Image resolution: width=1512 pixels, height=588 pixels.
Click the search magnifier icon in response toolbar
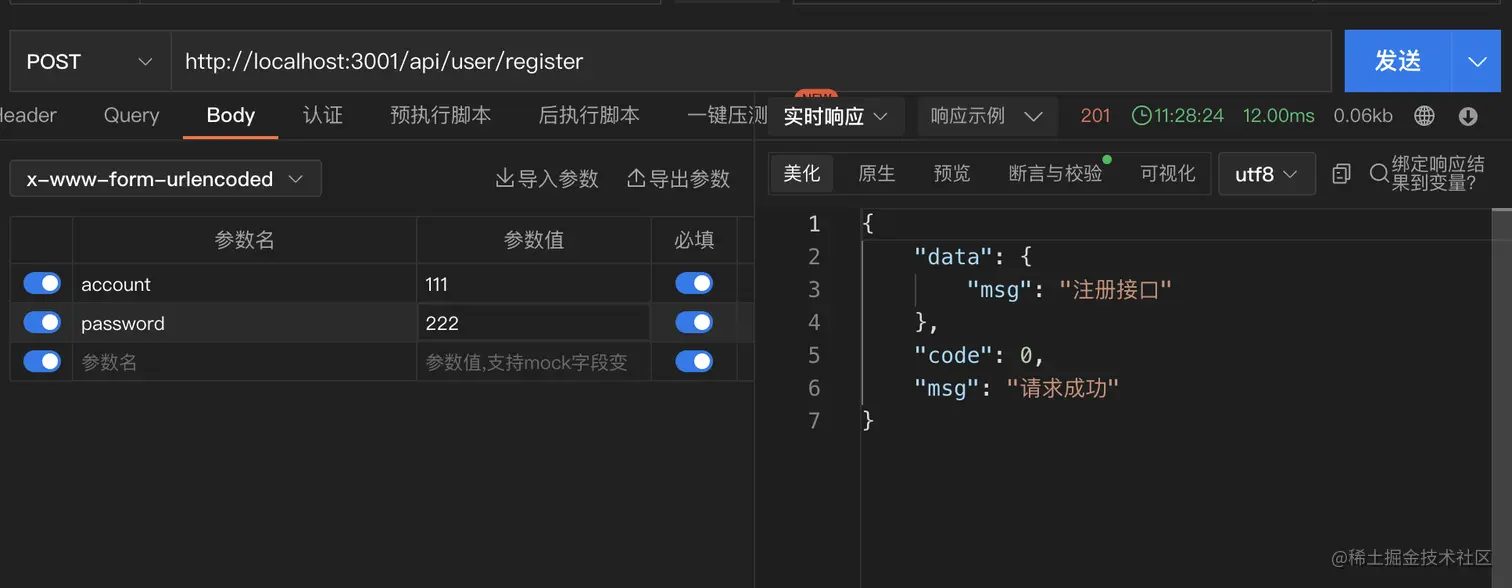(x=1379, y=174)
